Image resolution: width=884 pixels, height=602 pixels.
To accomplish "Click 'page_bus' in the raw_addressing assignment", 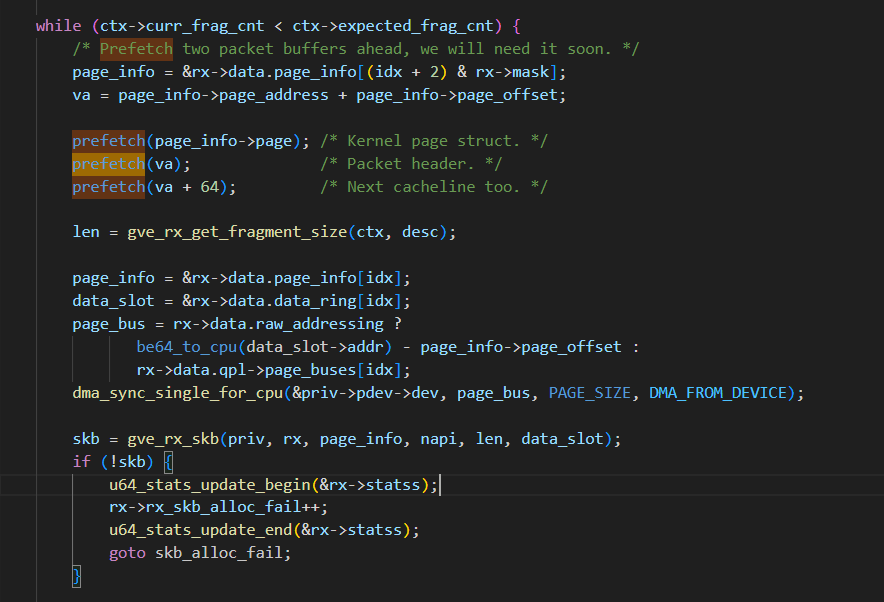I will click(109, 324).
